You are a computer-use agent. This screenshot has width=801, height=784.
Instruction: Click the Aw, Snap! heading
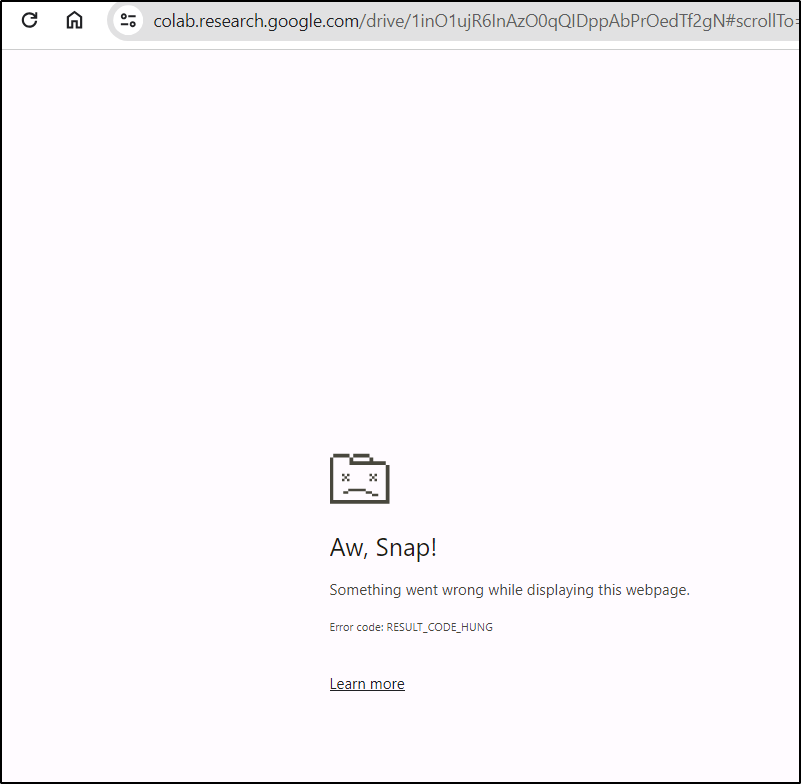coord(383,548)
